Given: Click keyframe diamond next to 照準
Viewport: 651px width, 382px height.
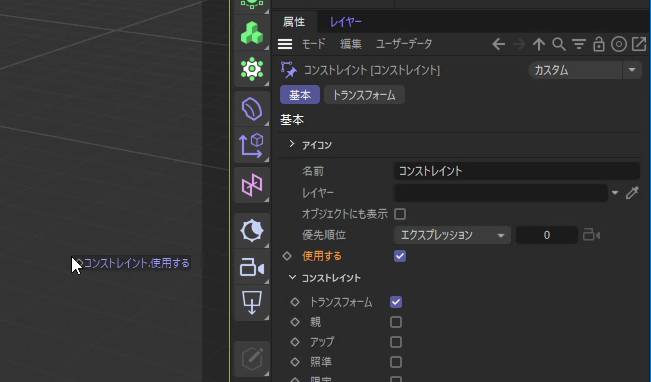Looking at the screenshot, I should [295, 362].
